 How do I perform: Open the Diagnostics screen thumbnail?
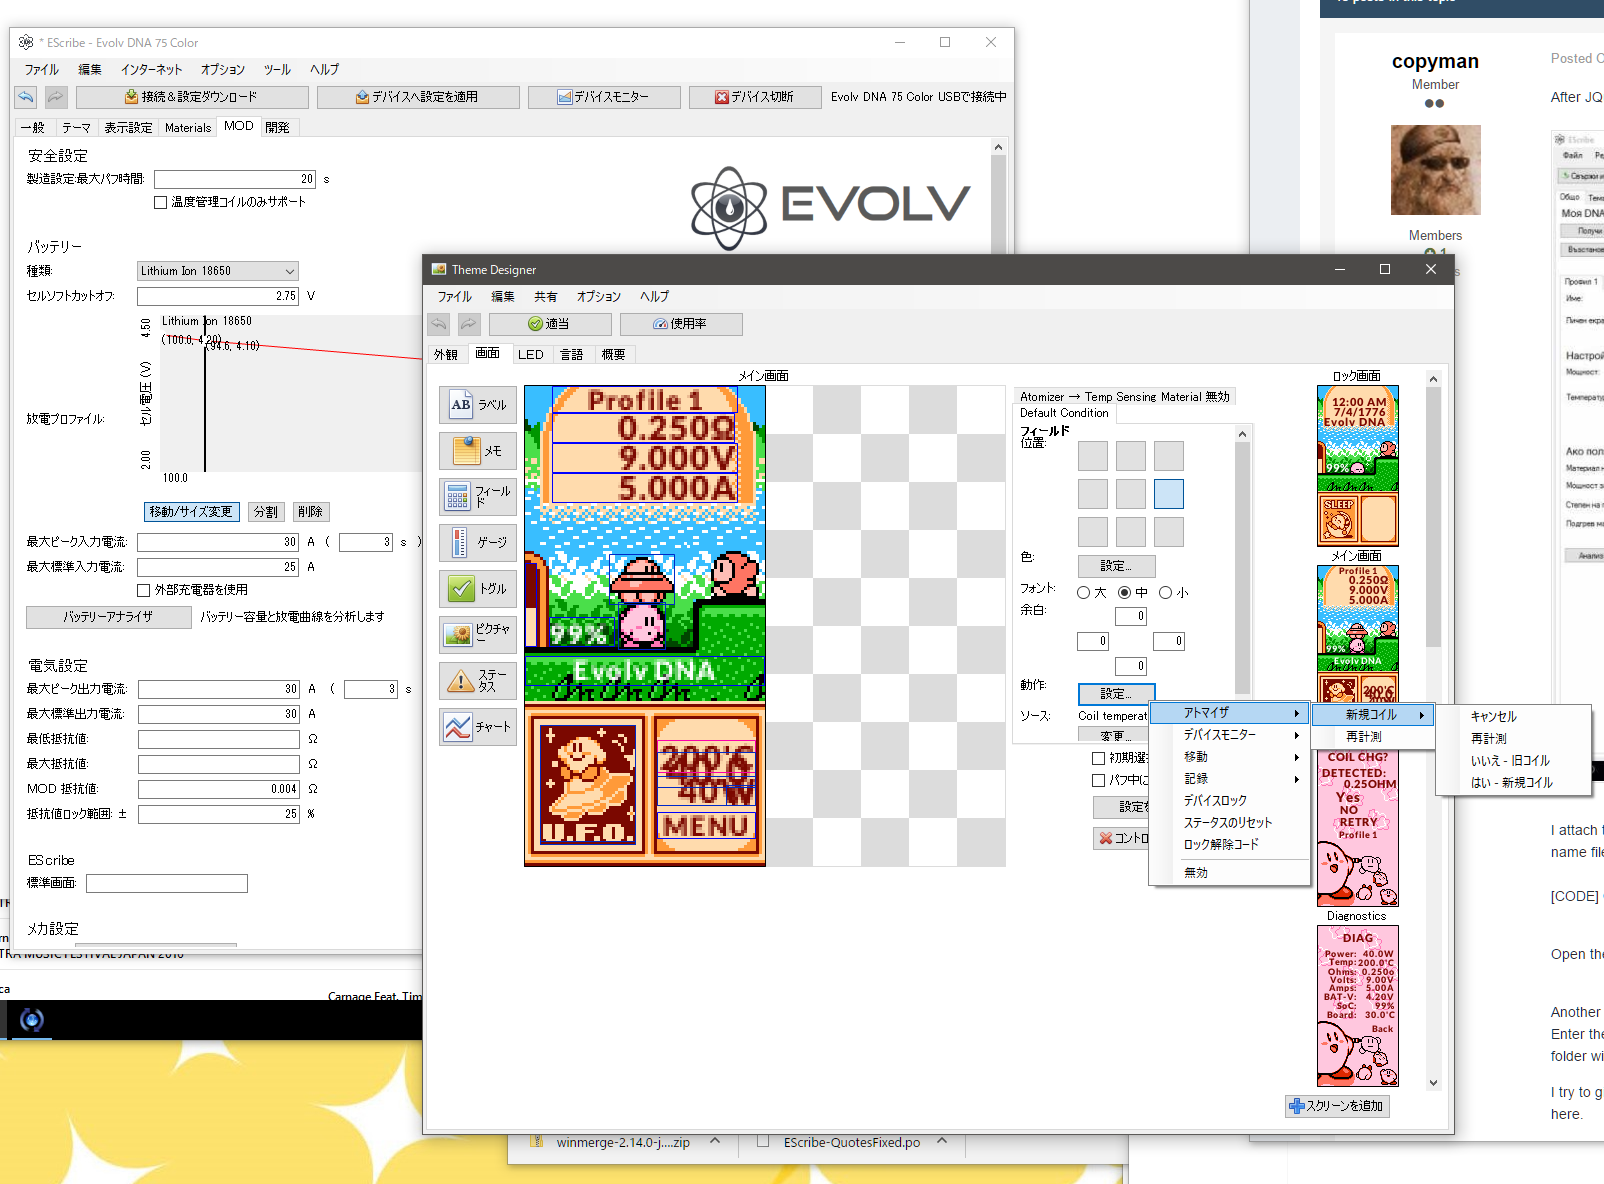click(x=1357, y=1005)
